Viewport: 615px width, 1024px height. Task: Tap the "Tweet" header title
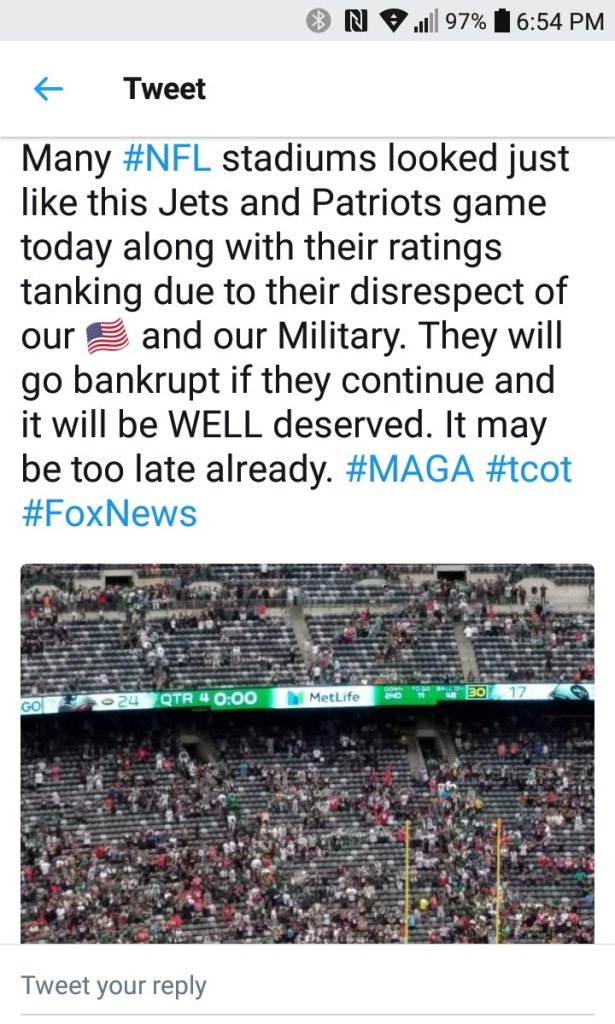point(165,89)
